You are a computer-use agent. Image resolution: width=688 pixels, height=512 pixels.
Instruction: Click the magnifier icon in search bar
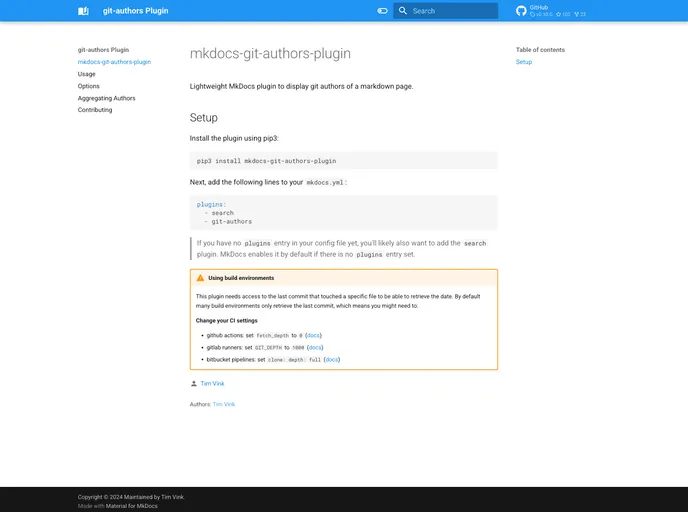coord(402,11)
